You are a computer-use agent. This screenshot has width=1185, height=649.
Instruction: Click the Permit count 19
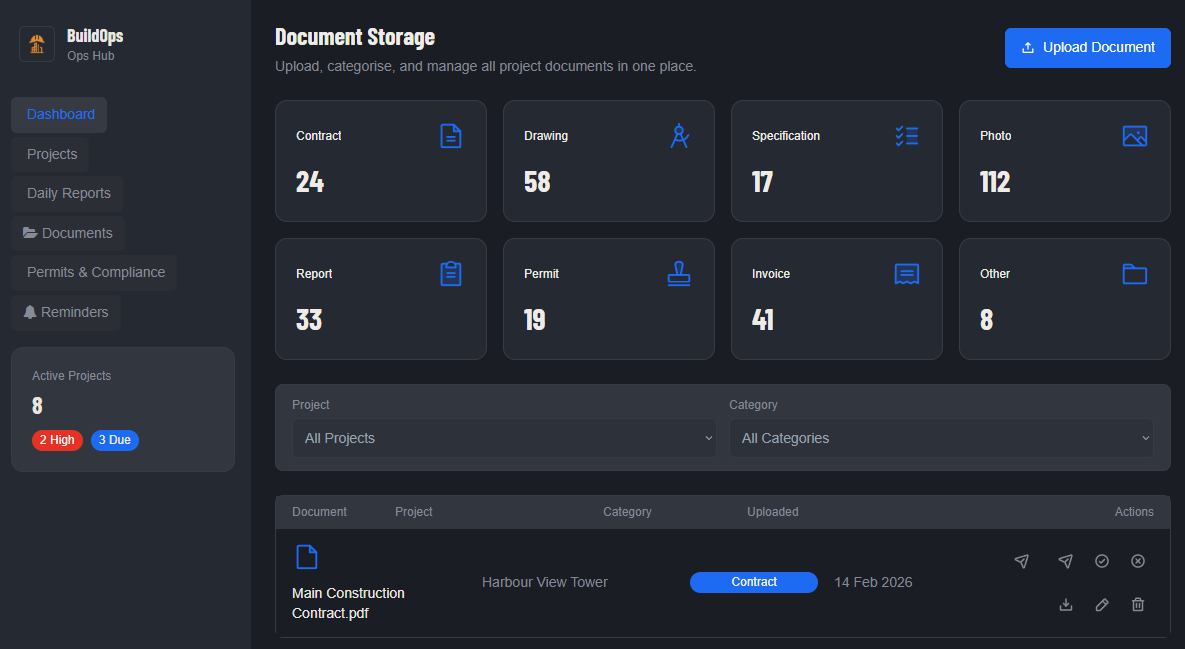coord(535,320)
